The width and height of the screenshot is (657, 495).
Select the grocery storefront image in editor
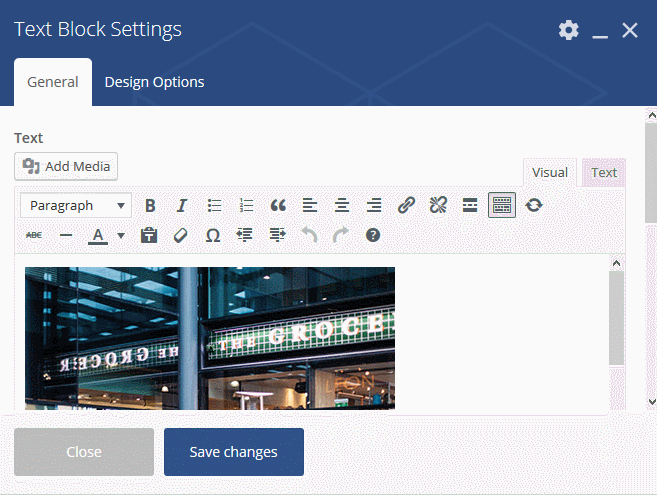tap(210, 338)
